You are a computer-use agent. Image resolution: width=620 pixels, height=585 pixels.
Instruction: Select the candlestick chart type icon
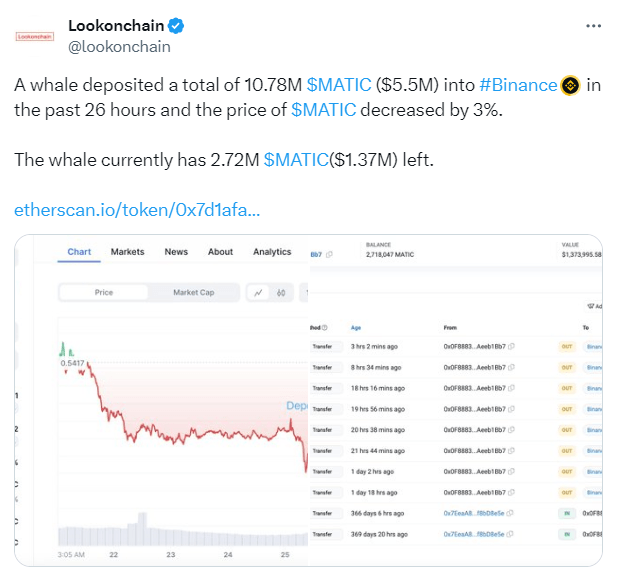pos(282,293)
